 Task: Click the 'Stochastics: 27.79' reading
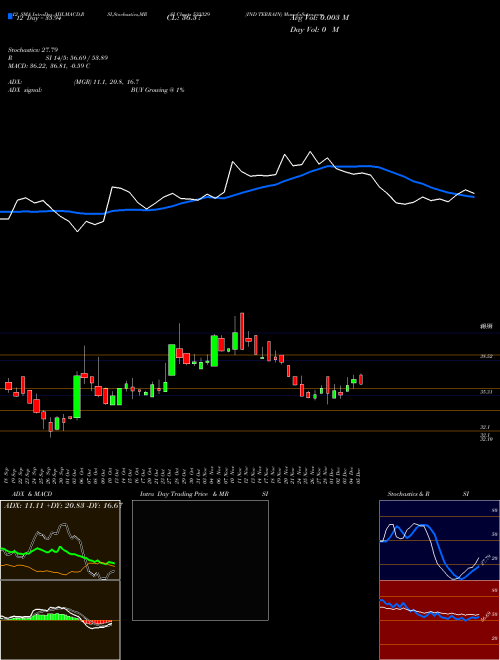33,50
